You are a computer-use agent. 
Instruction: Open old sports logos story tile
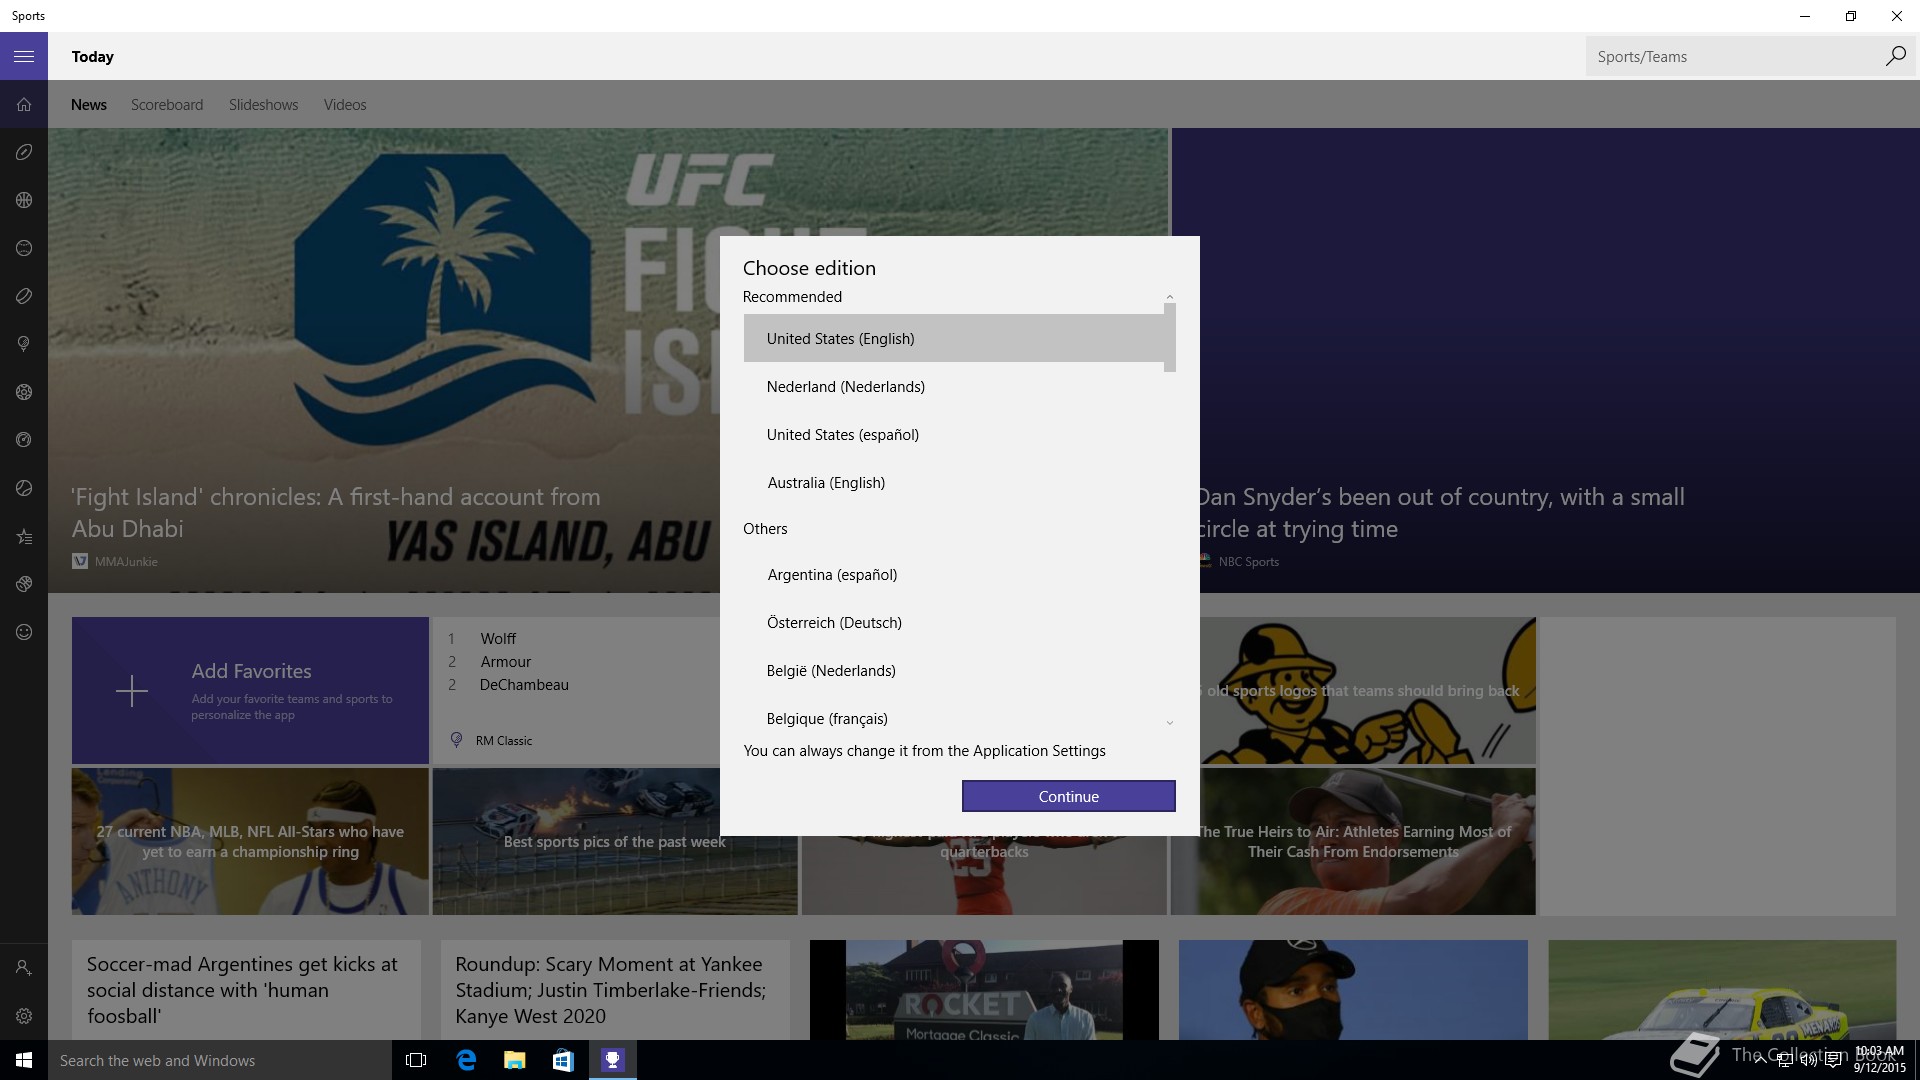tap(1368, 690)
